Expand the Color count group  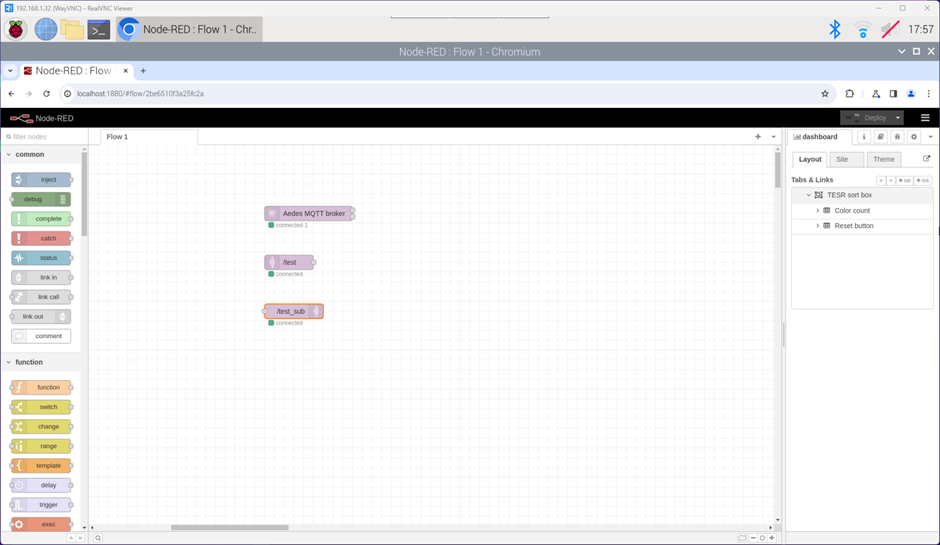click(x=818, y=211)
